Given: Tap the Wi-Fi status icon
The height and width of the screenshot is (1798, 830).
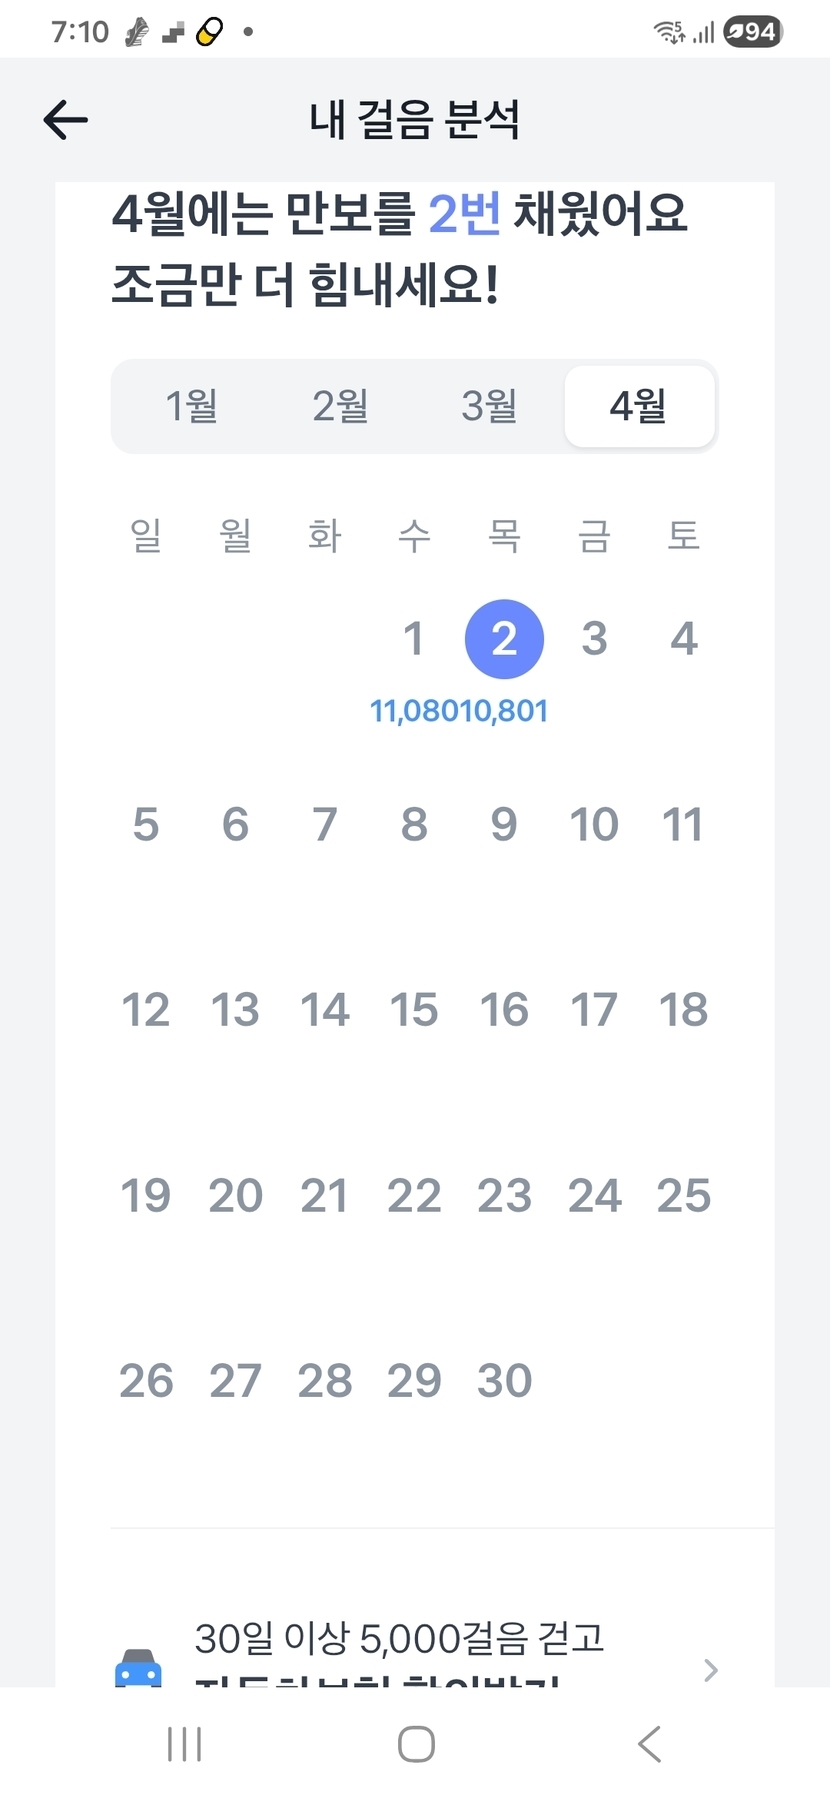Looking at the screenshot, I should coord(669,32).
